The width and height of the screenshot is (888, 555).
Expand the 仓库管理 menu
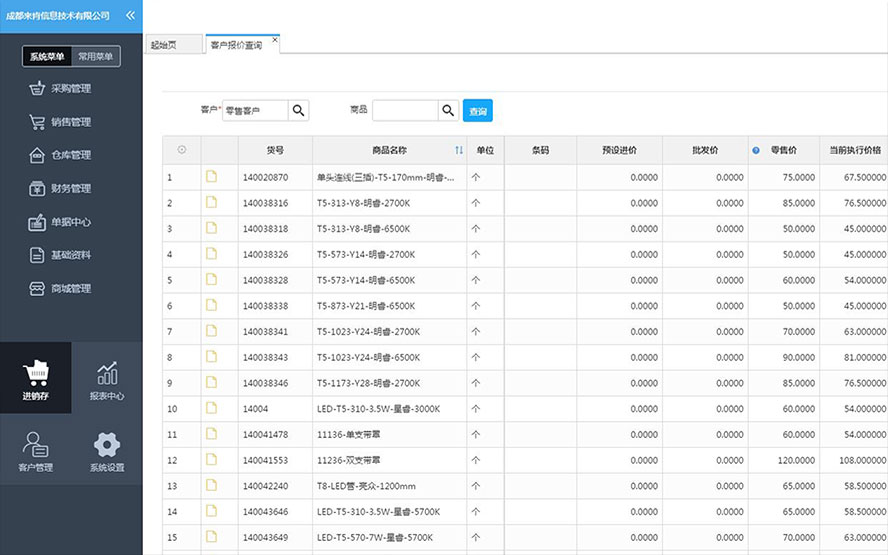tap(70, 155)
